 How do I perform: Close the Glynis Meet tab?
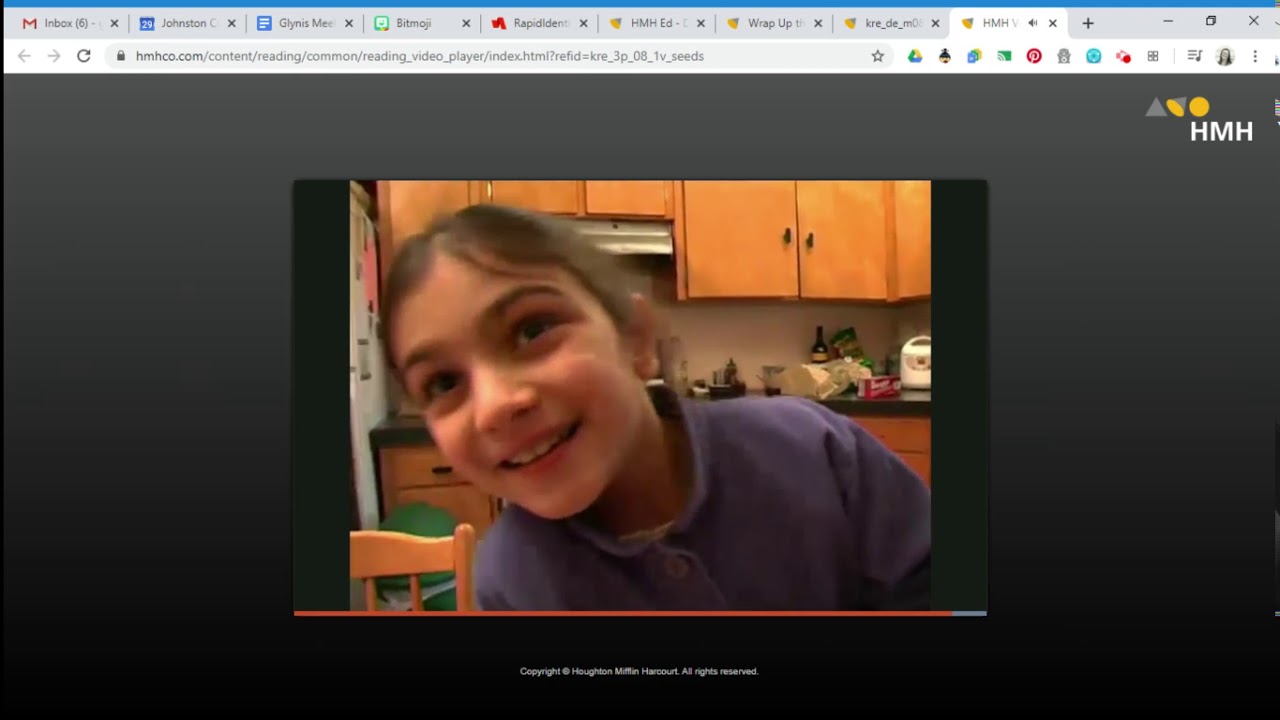pos(349,23)
